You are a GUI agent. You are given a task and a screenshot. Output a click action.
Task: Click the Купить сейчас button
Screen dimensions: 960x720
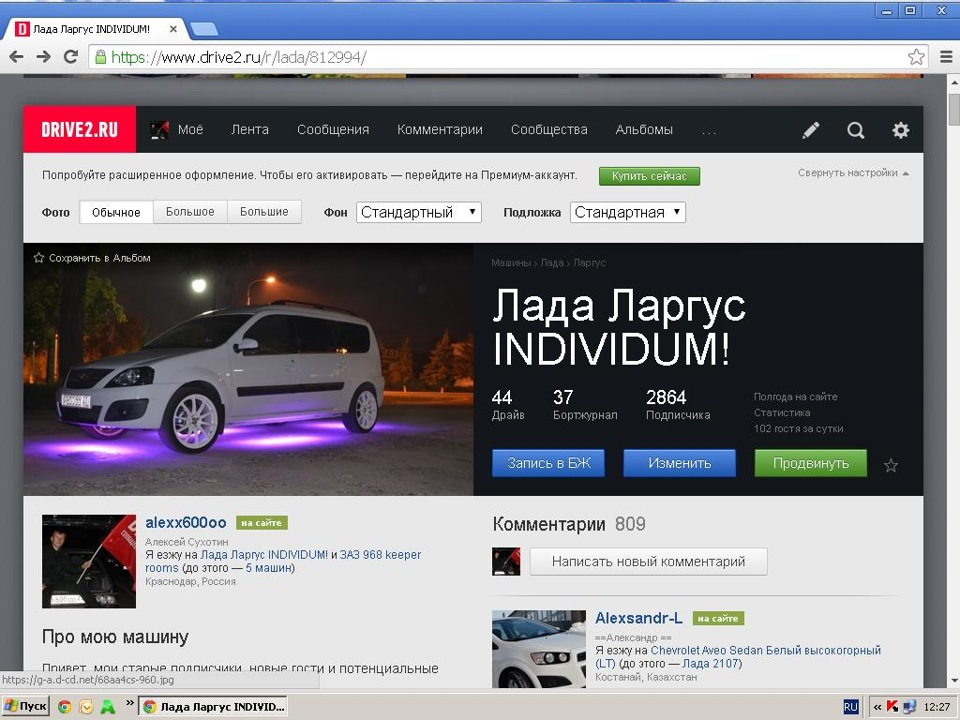click(x=649, y=176)
